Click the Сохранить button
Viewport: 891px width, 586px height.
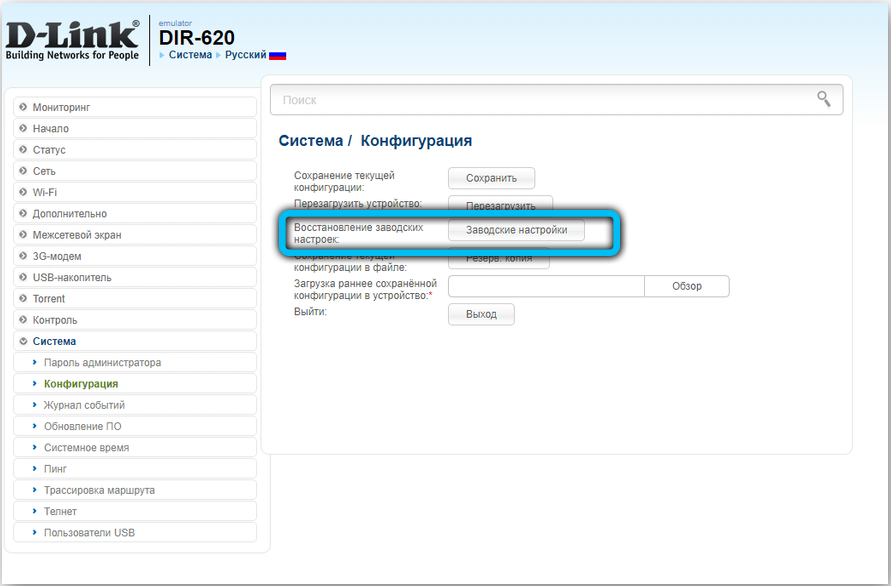coord(492,178)
